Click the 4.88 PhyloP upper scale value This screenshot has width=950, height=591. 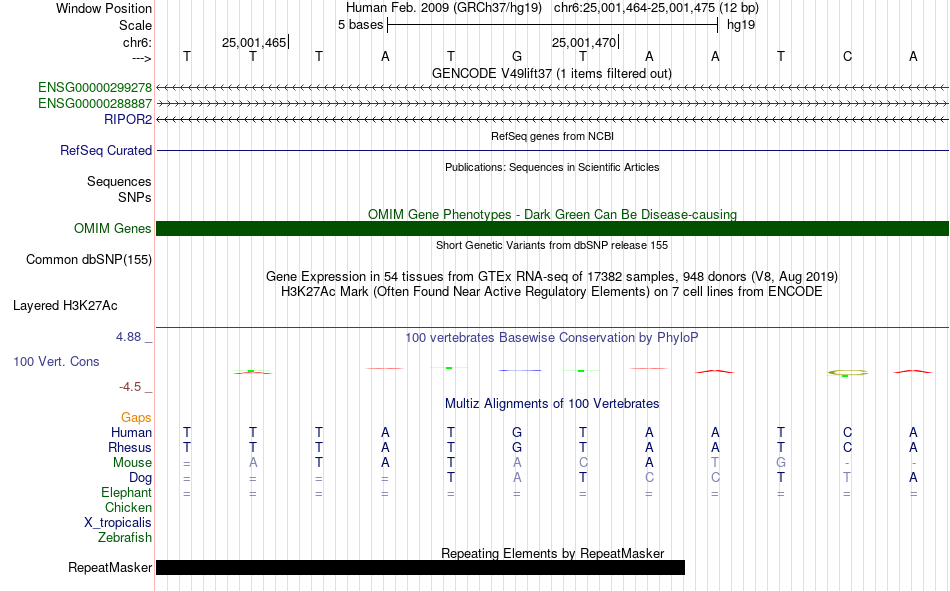[x=128, y=337]
